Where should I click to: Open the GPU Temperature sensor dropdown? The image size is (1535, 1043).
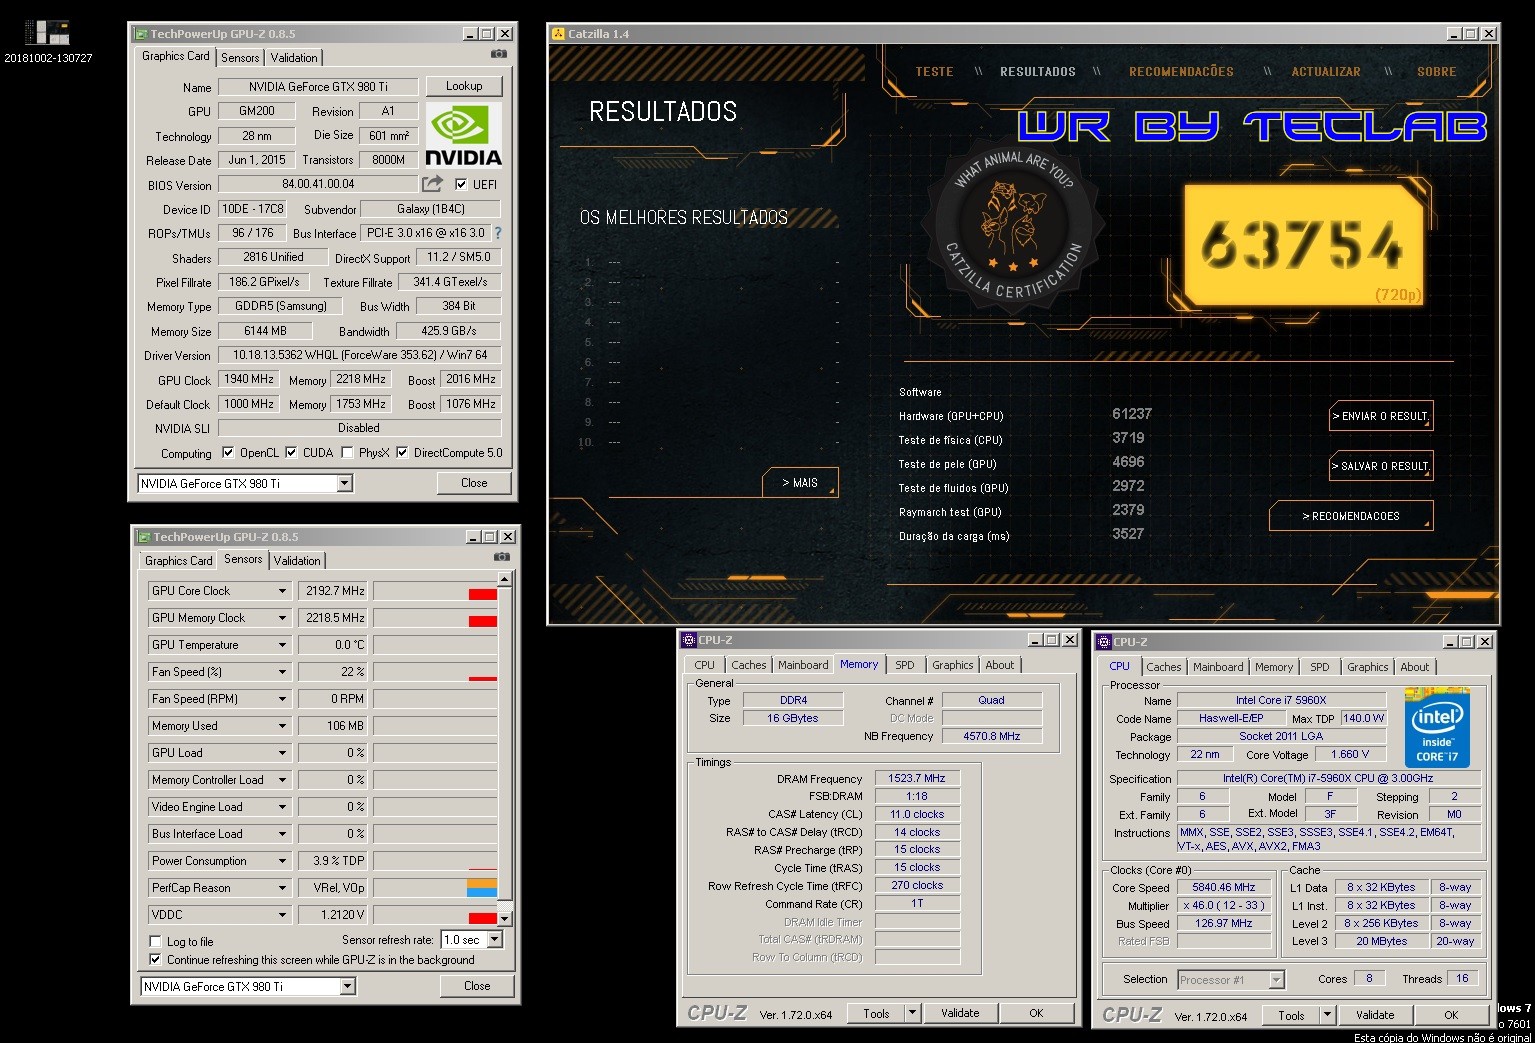click(282, 645)
